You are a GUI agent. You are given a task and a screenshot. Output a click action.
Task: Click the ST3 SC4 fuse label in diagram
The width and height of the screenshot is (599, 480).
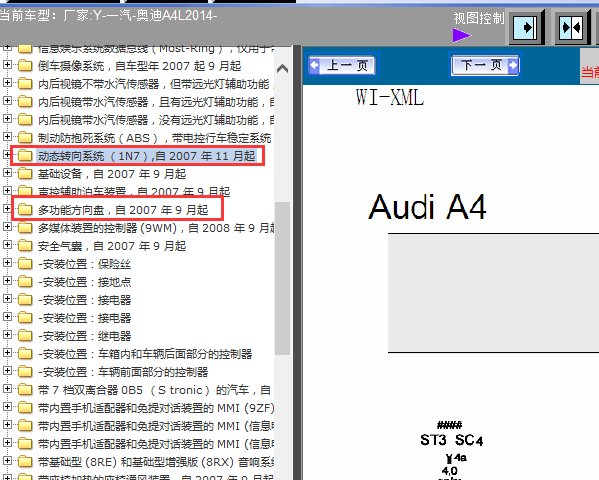pos(452,440)
